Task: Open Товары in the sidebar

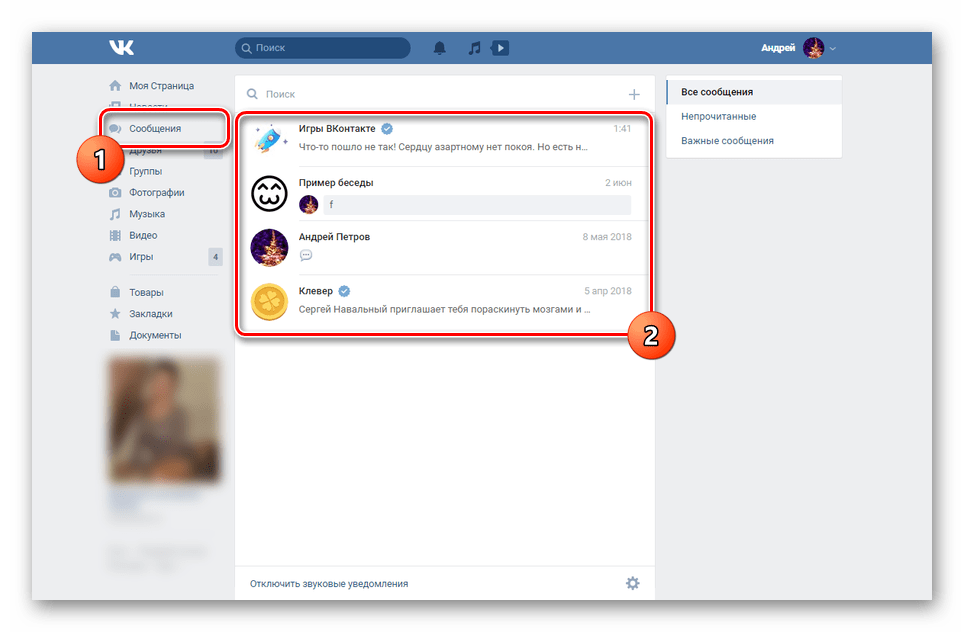Action: pyautogui.click(x=146, y=293)
